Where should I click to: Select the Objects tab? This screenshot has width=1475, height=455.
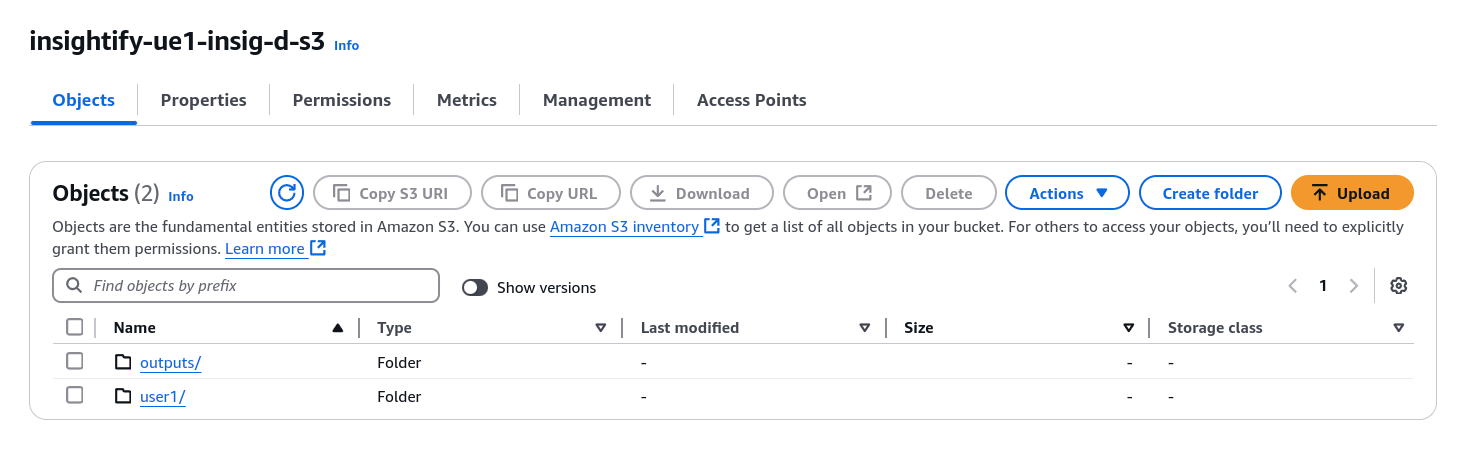[84, 100]
